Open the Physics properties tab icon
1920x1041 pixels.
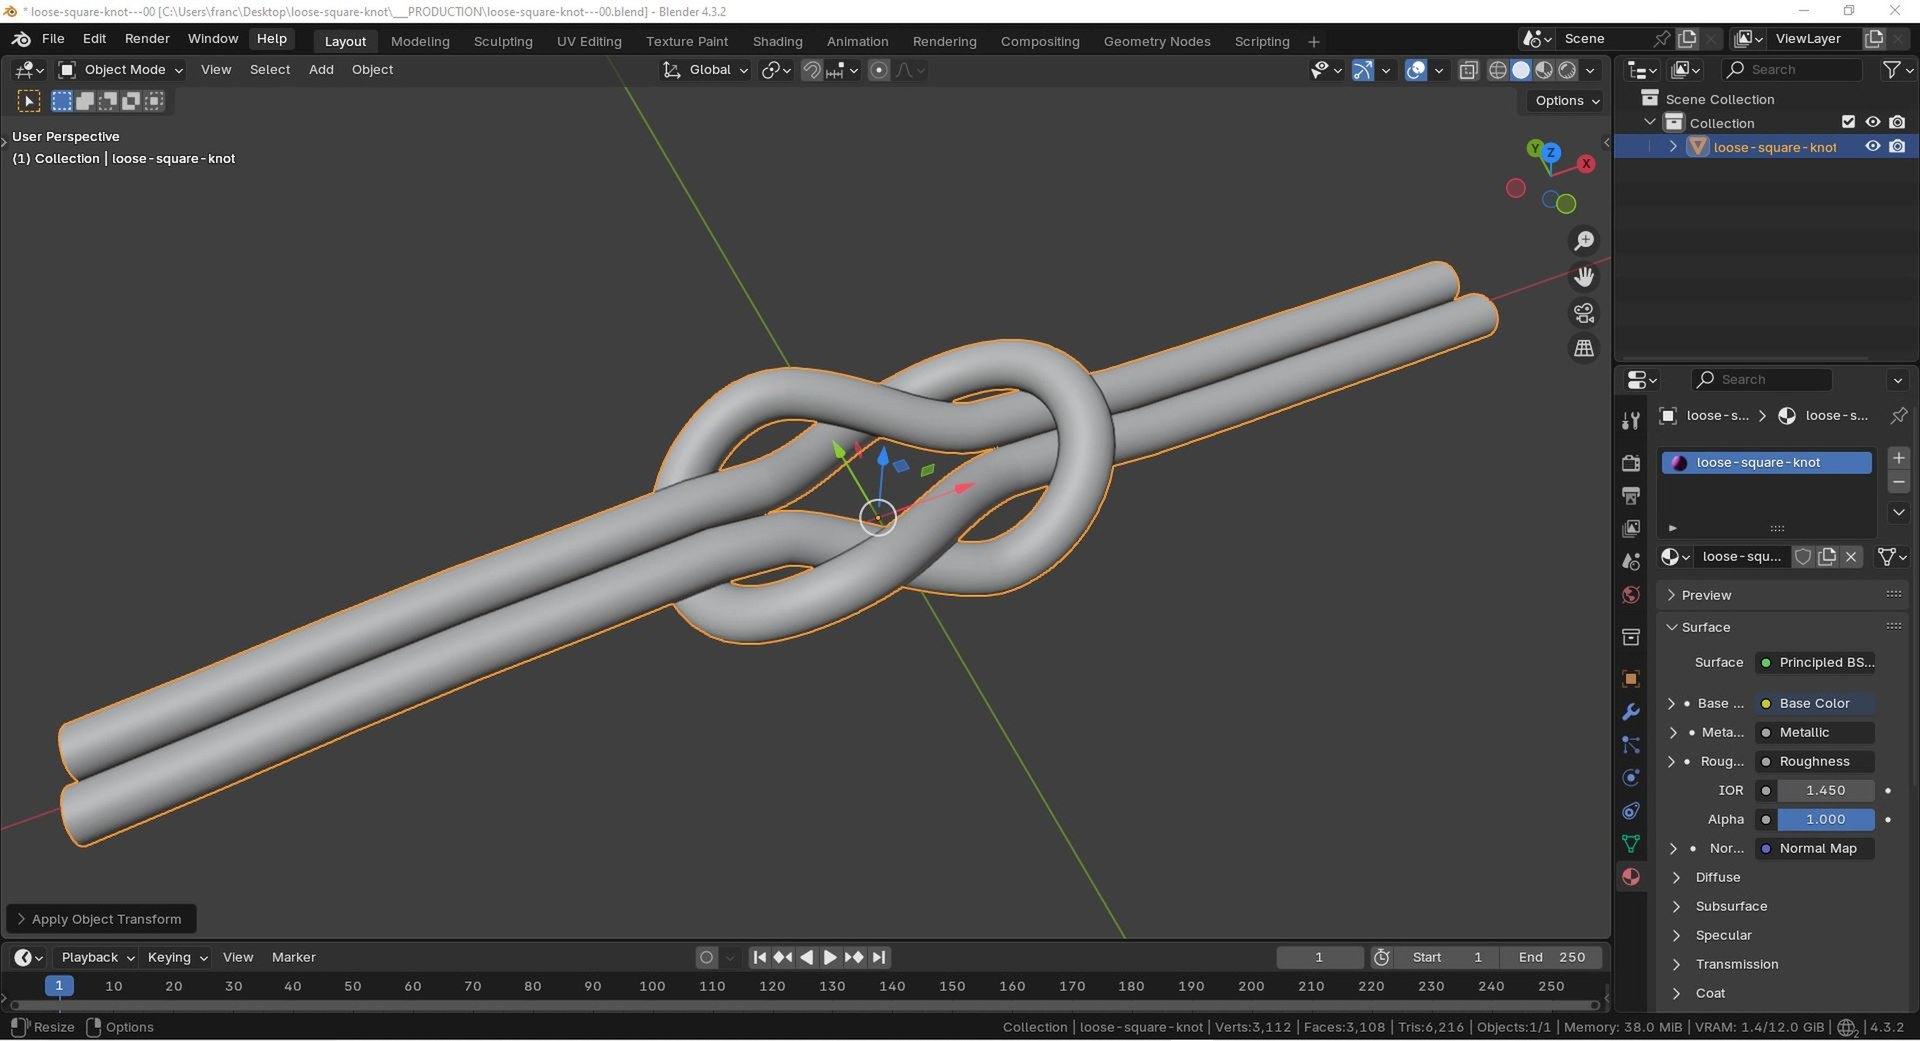point(1631,778)
